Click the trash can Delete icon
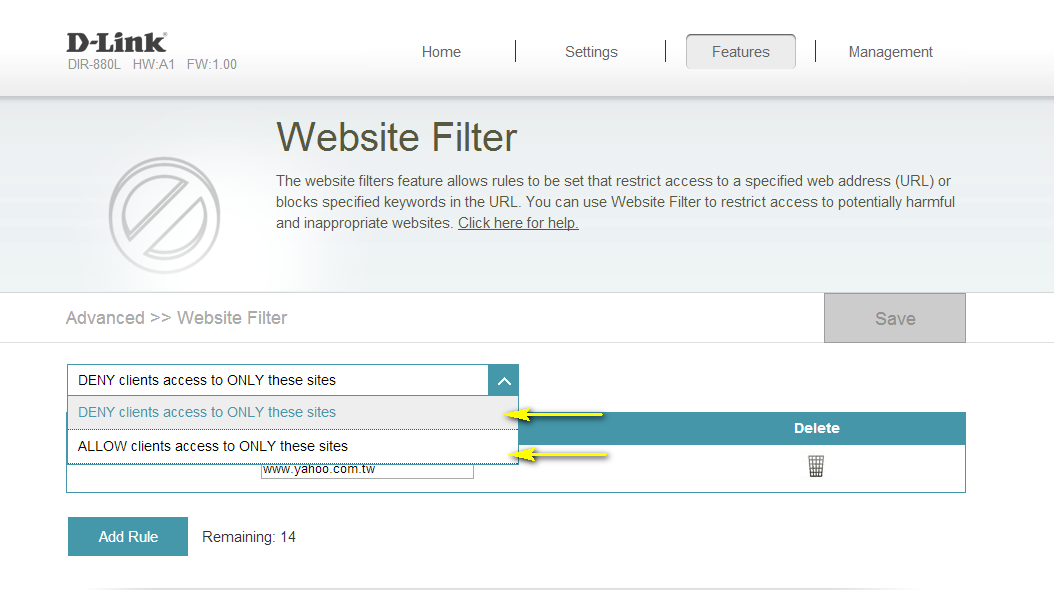The height and width of the screenshot is (604, 1054). [x=816, y=465]
